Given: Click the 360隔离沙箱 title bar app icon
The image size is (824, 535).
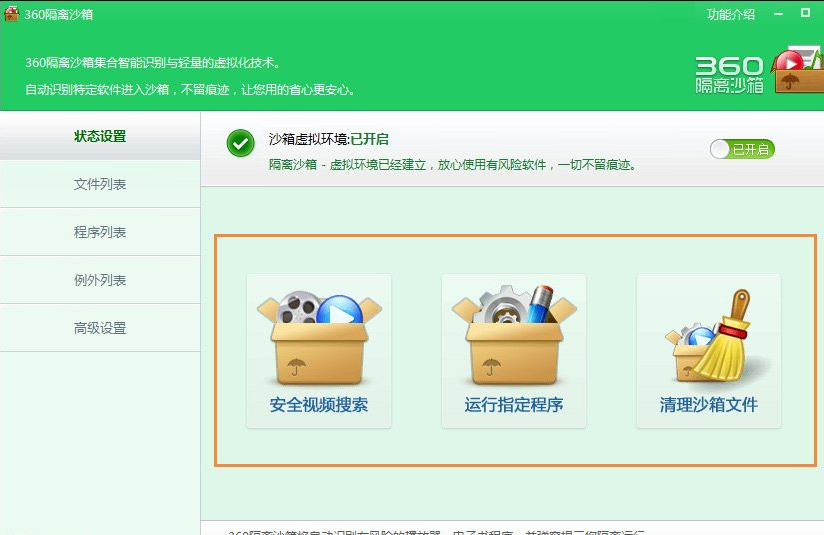Looking at the screenshot, I should [x=12, y=14].
